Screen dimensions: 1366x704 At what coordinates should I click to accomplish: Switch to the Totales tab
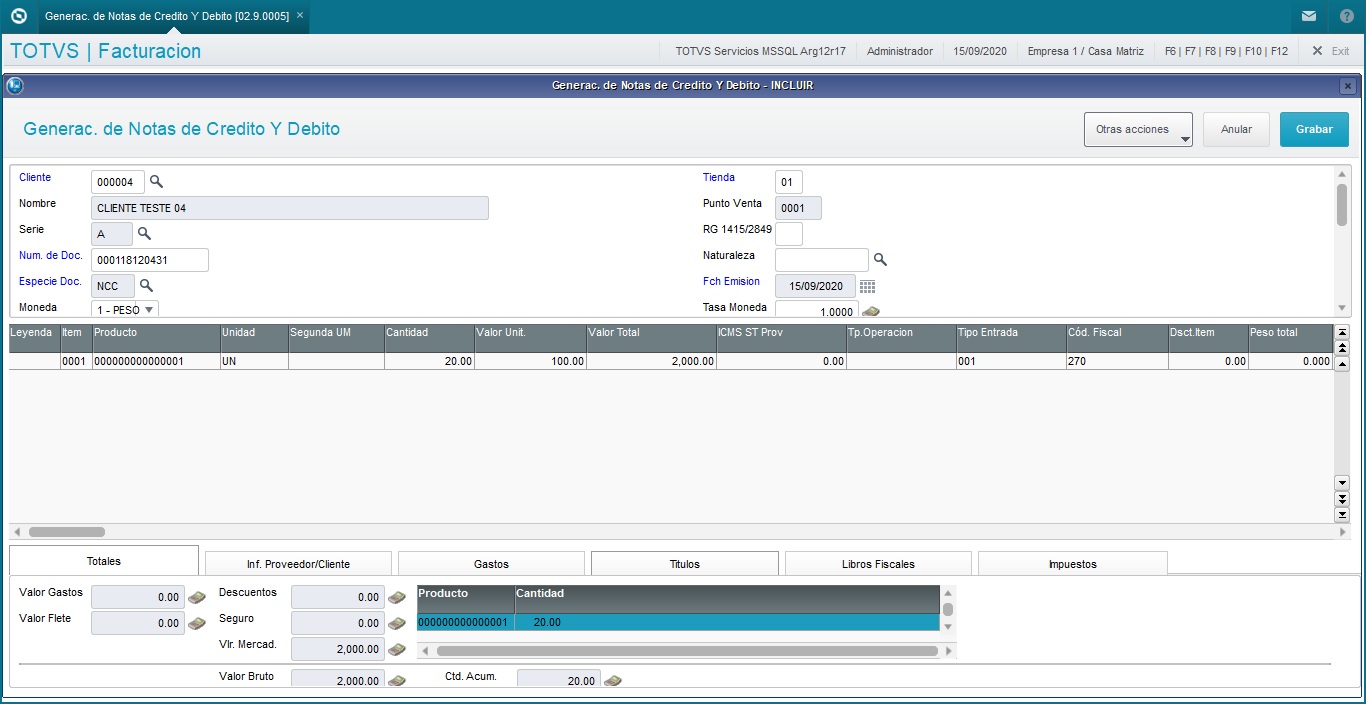pyautogui.click(x=104, y=561)
